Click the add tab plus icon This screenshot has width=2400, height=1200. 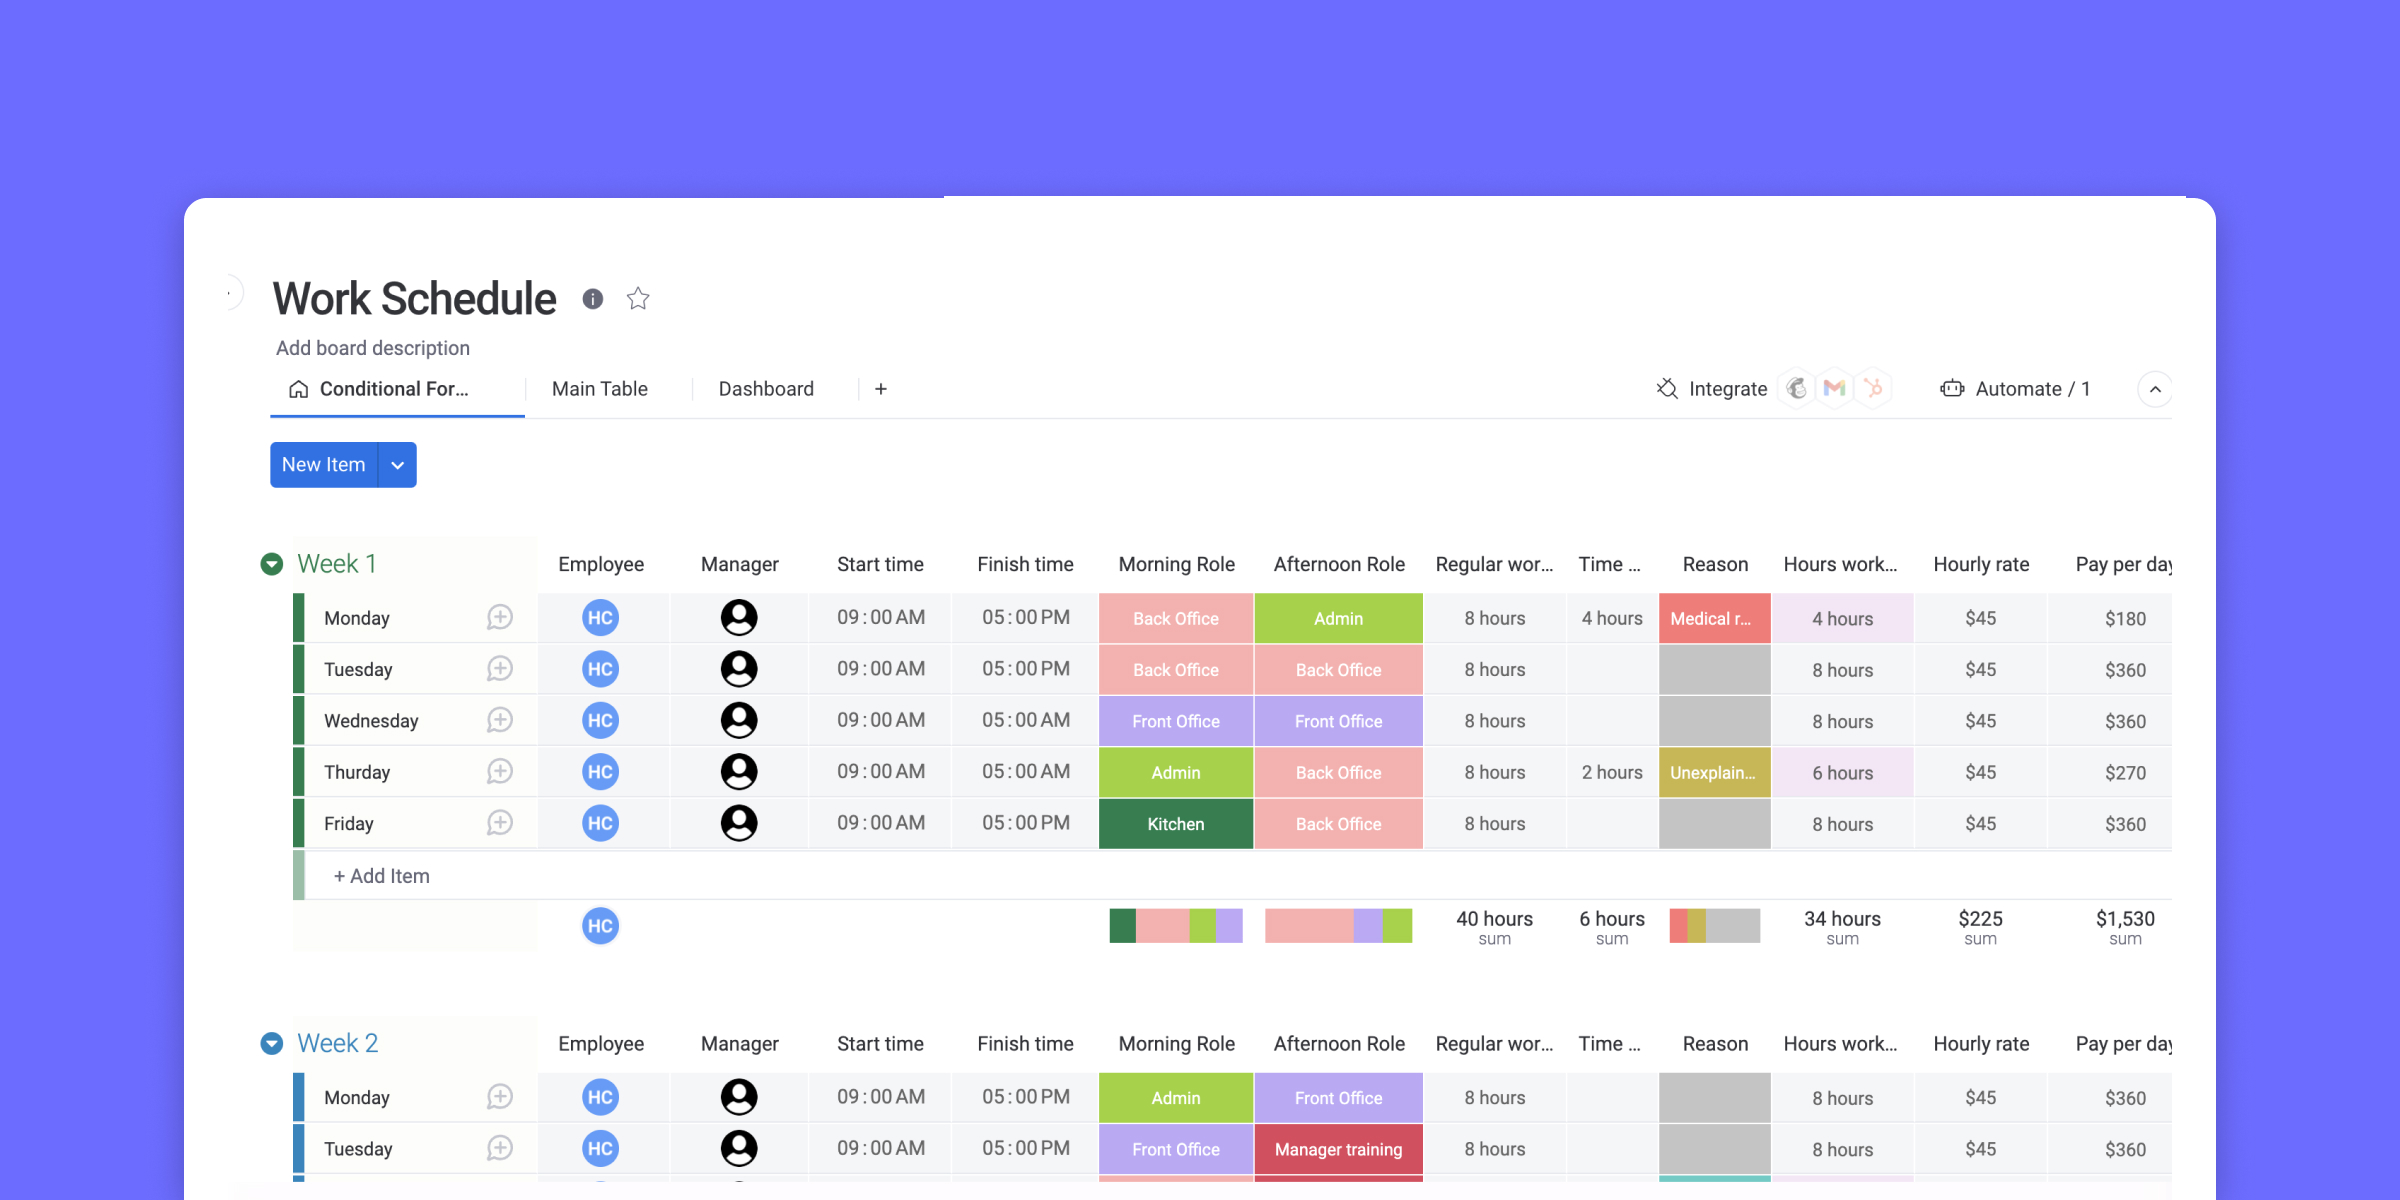880,389
